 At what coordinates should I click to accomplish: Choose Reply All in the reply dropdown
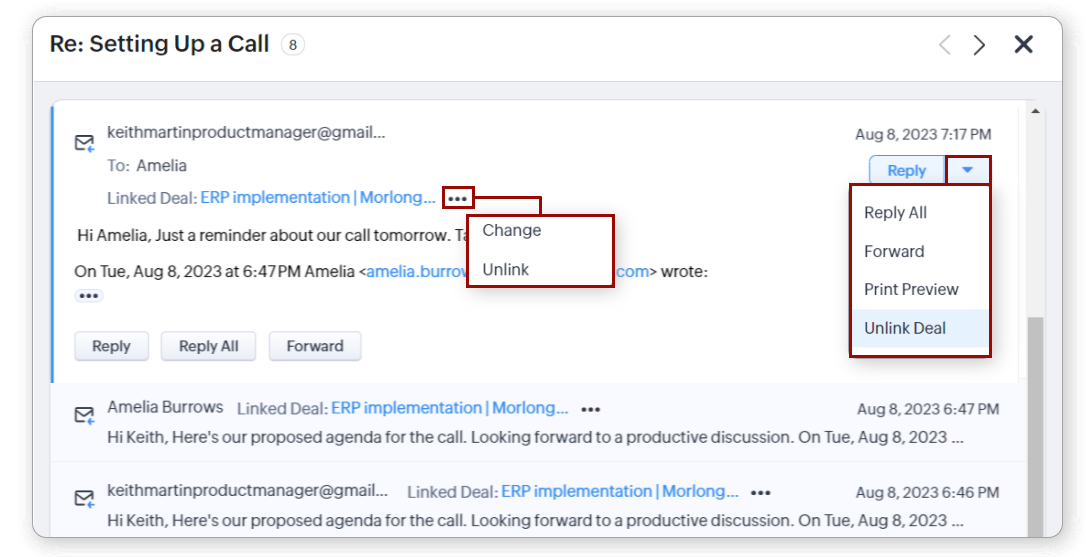[x=895, y=213]
